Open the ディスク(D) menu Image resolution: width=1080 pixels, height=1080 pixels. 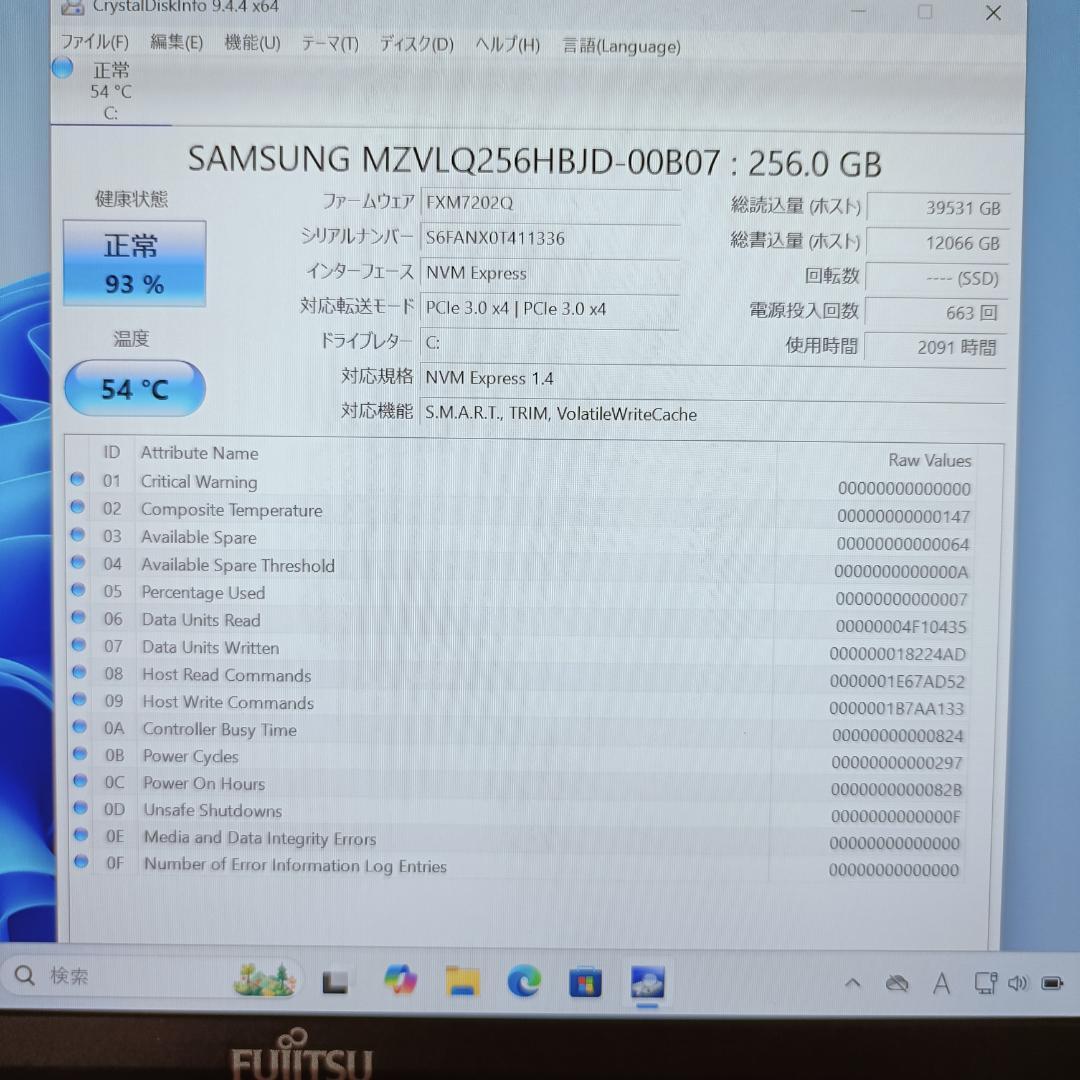click(417, 45)
